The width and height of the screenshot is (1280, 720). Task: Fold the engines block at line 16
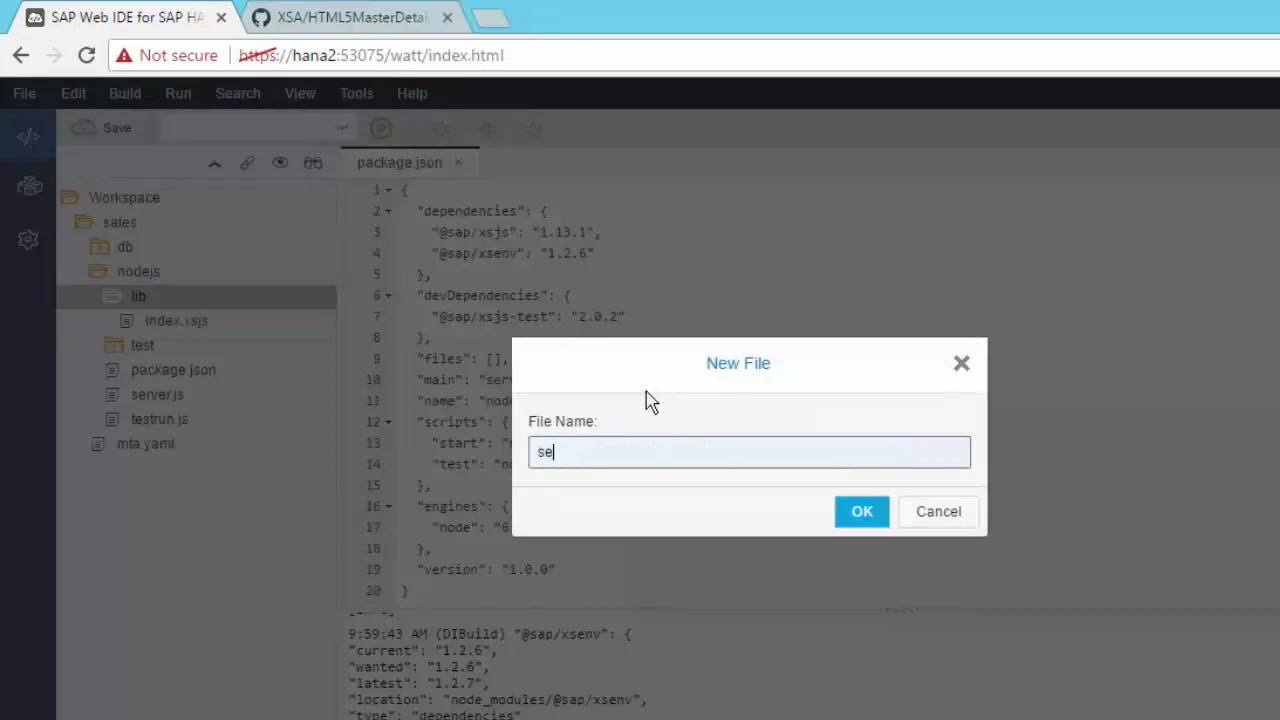pos(389,506)
